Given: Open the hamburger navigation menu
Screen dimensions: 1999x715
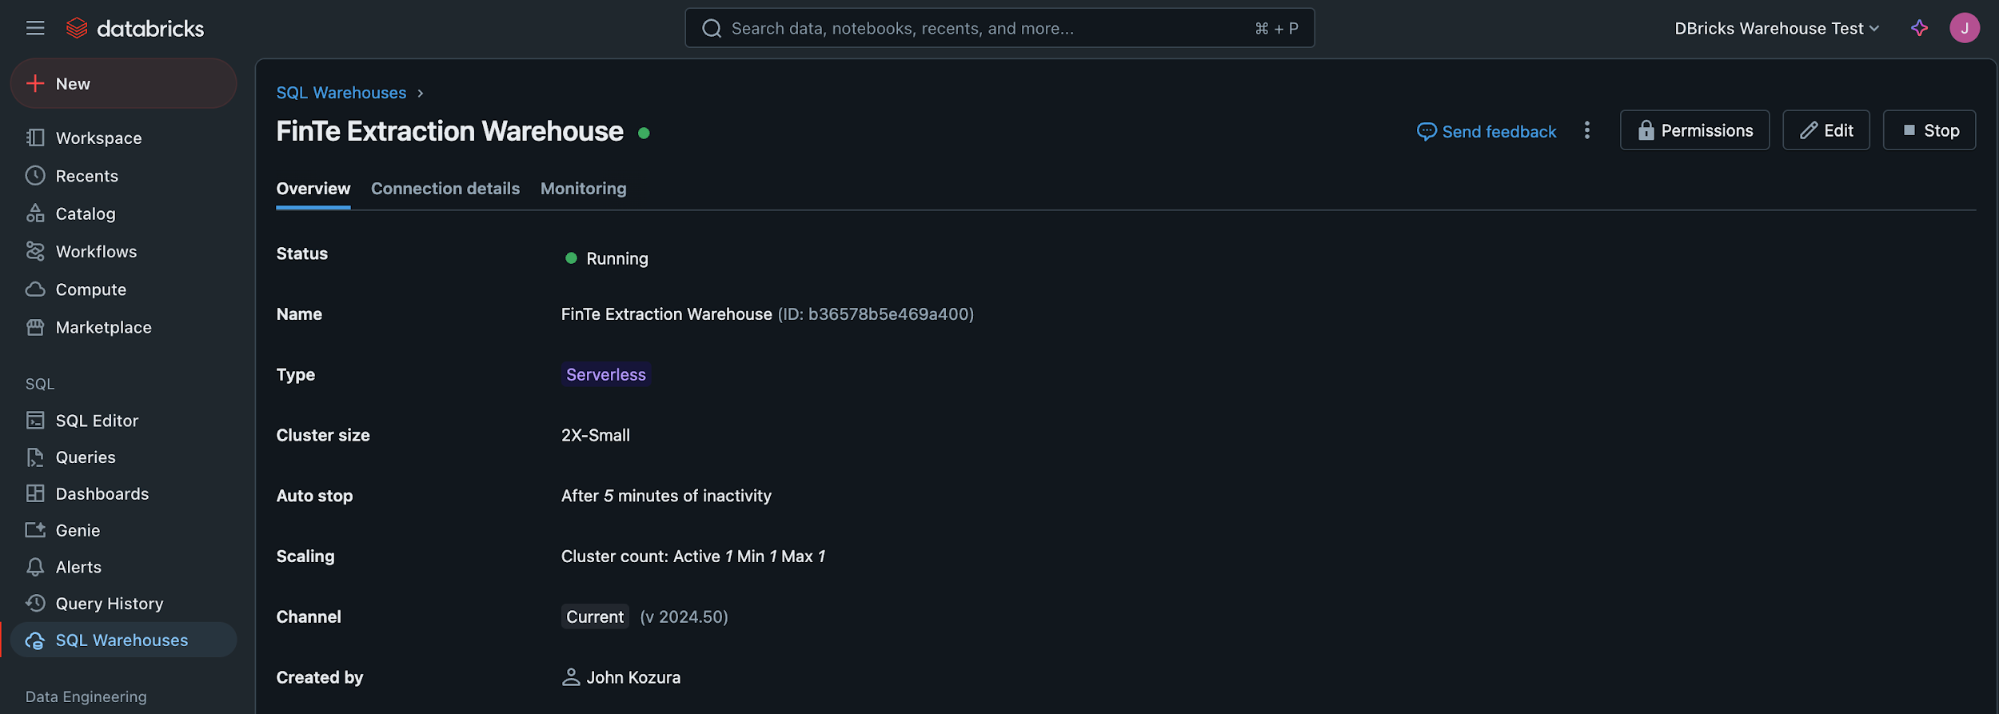Looking at the screenshot, I should click(x=35, y=28).
